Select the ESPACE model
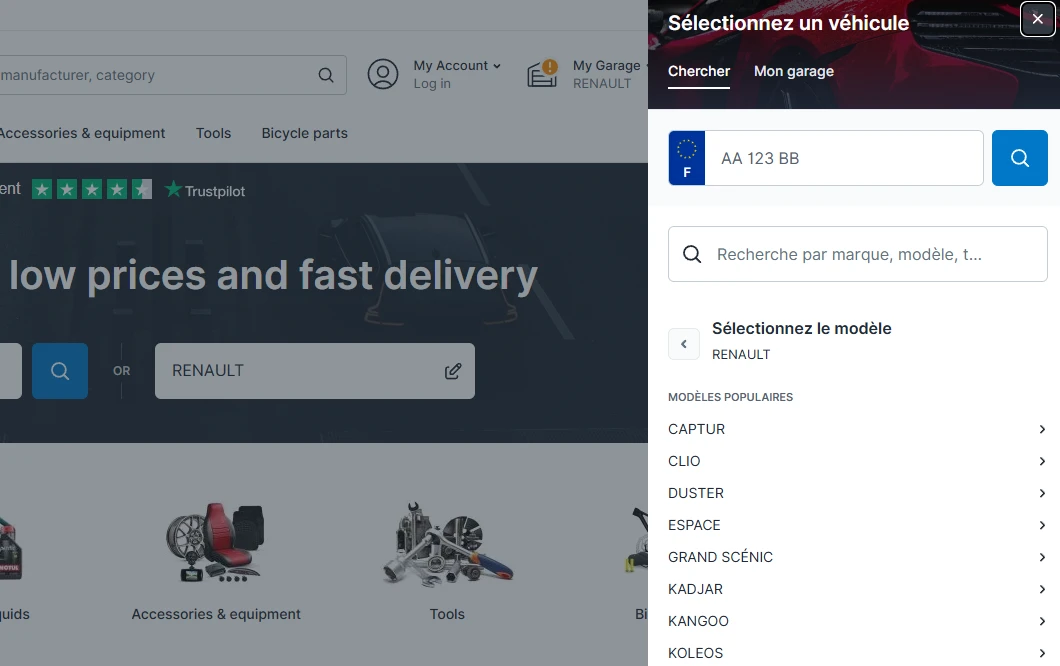This screenshot has width=1060, height=666. [857, 525]
